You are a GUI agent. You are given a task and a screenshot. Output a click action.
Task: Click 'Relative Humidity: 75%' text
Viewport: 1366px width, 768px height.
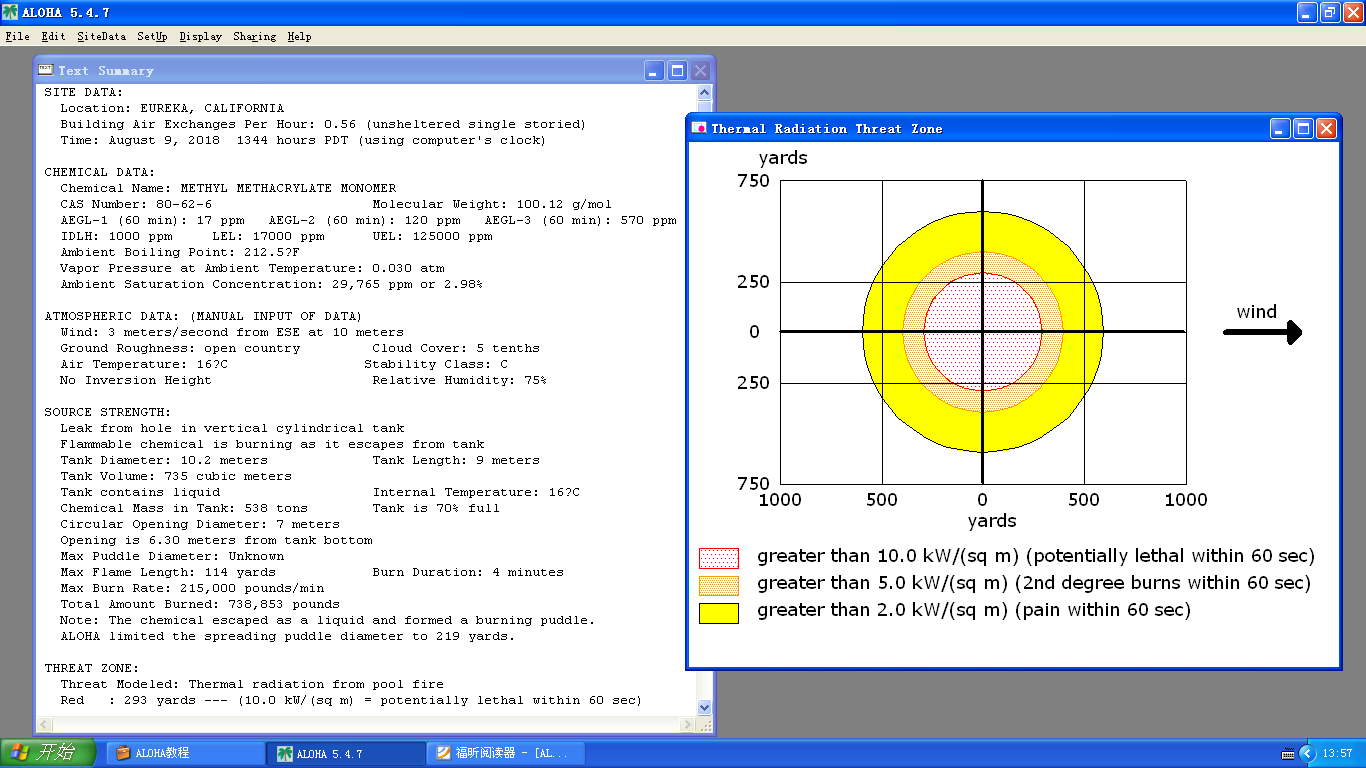coord(460,380)
